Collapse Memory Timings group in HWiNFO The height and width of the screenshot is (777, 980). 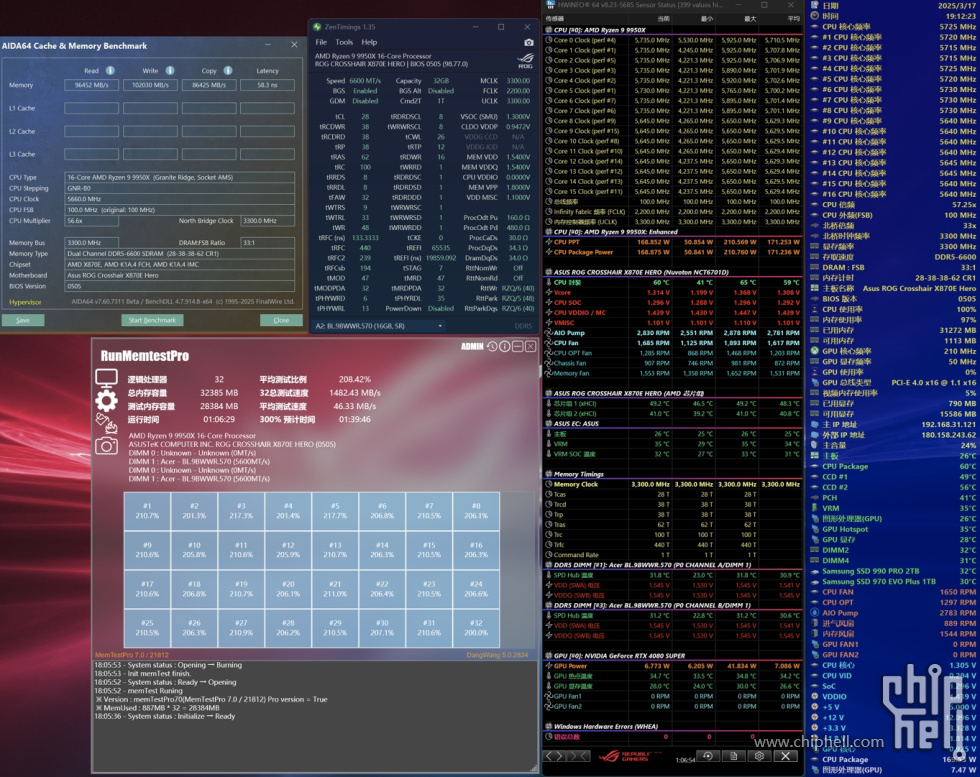pos(549,474)
